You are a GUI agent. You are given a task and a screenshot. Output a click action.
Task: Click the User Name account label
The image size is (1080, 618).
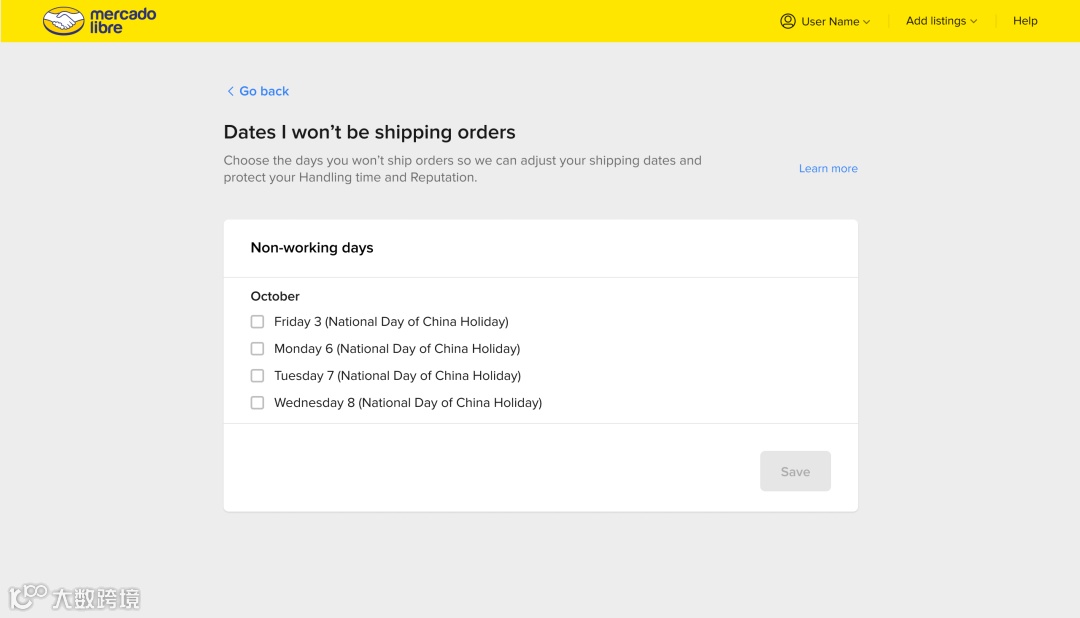(830, 21)
